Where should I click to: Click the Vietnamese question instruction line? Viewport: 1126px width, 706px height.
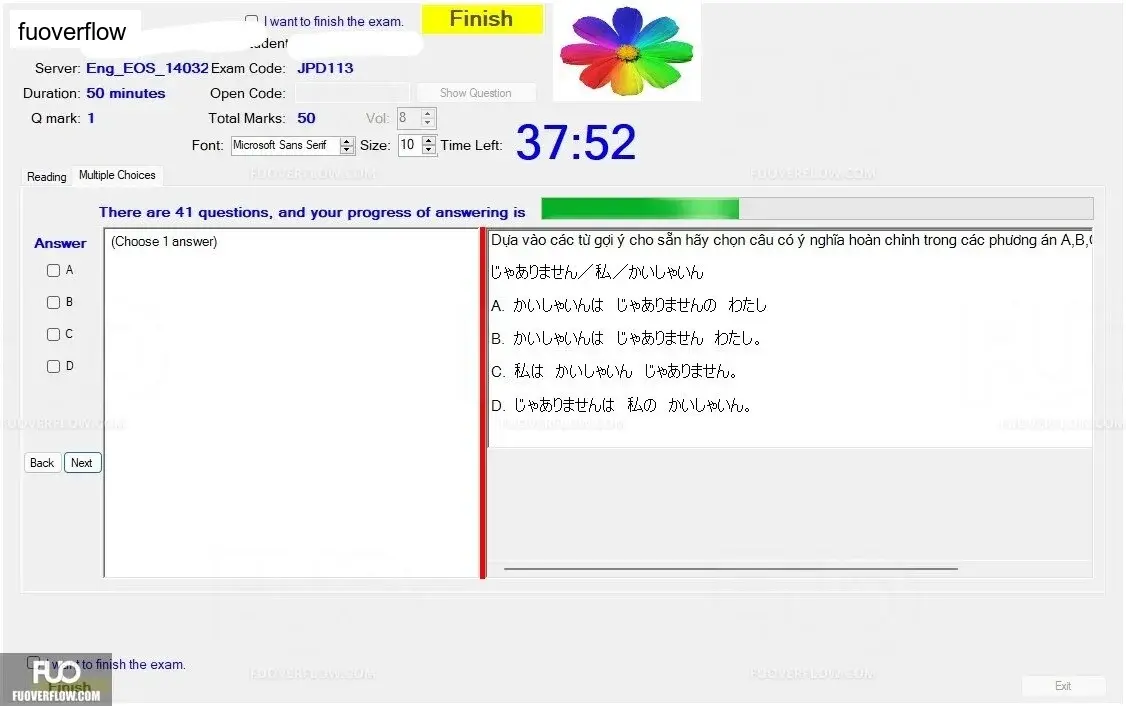point(791,240)
